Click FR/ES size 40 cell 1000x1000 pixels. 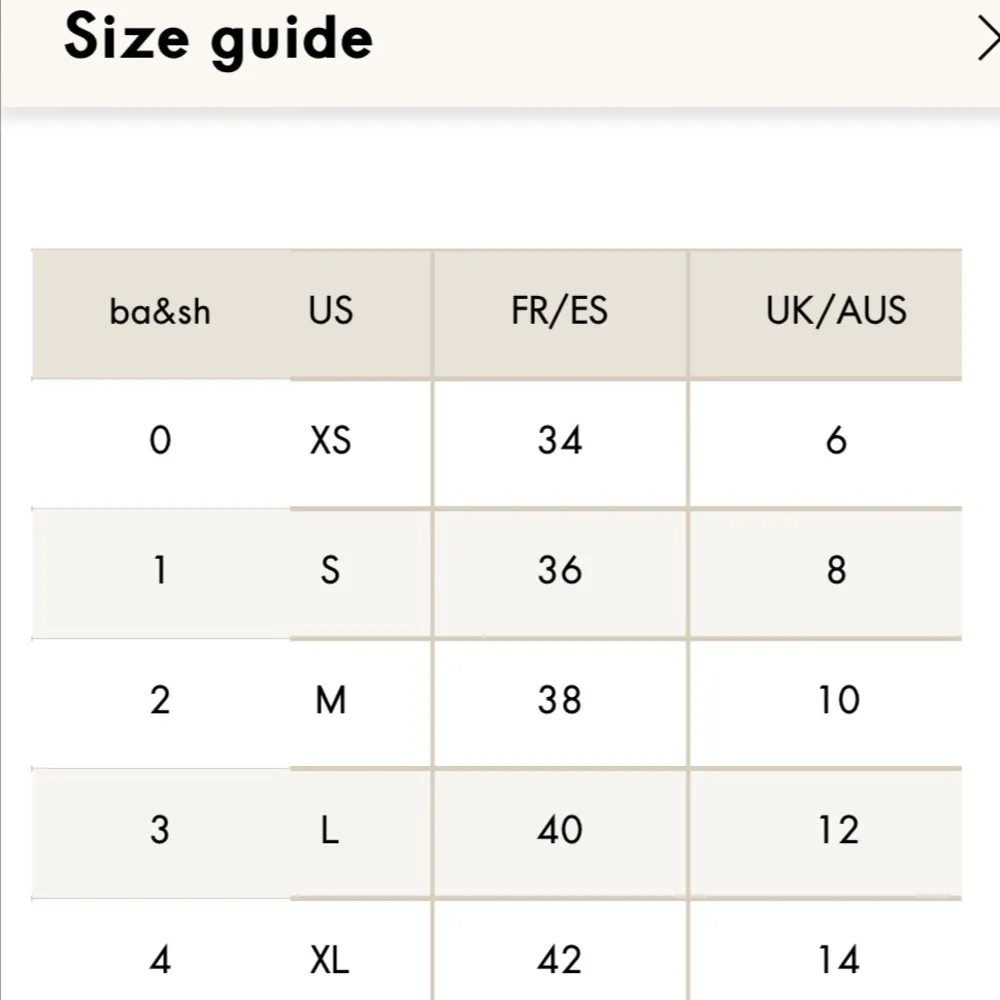click(x=559, y=831)
